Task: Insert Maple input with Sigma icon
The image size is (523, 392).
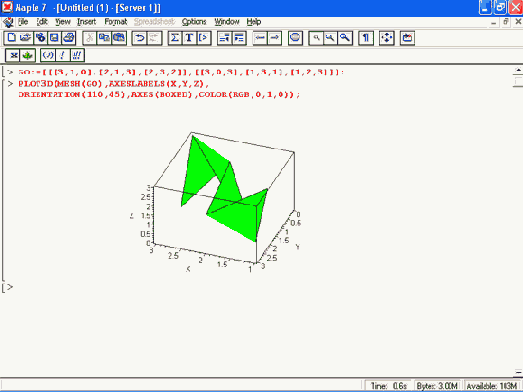Action: point(175,38)
